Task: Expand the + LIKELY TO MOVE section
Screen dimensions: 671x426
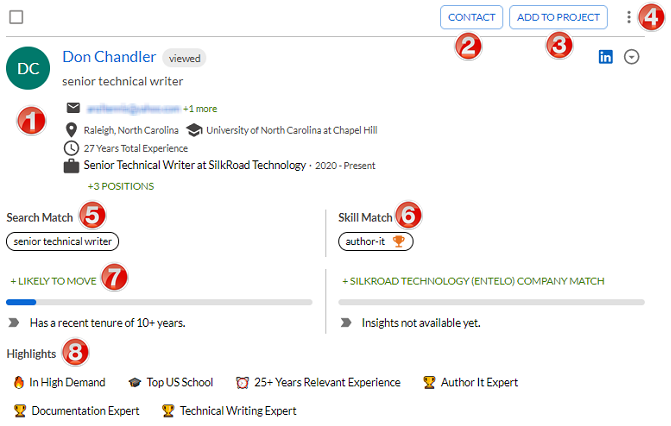Action: point(53,281)
